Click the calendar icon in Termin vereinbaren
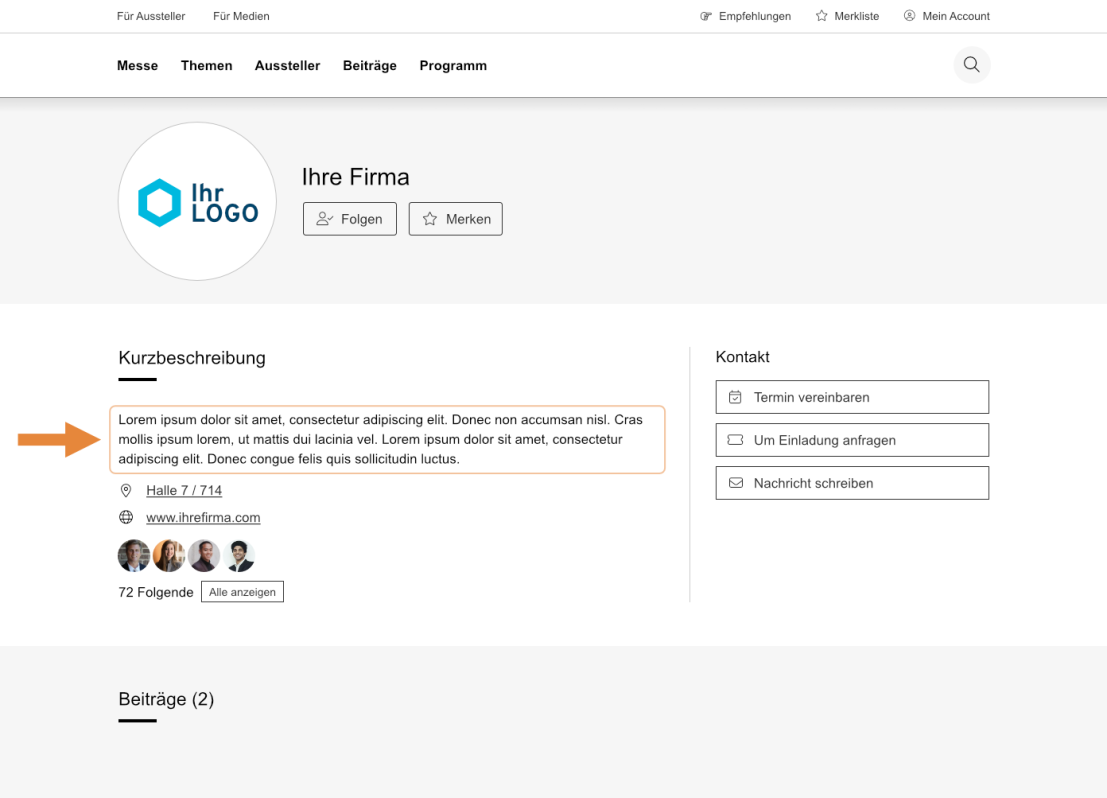The image size is (1107, 798). pos(736,397)
